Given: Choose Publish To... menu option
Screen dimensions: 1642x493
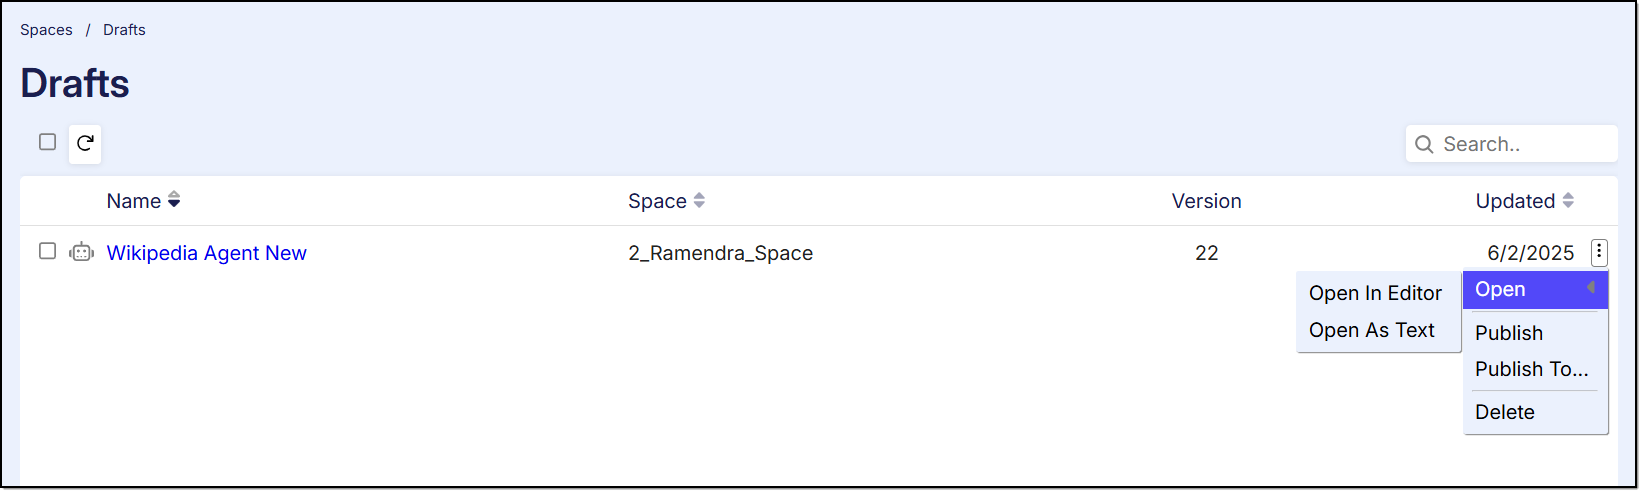Looking at the screenshot, I should 1531,369.
